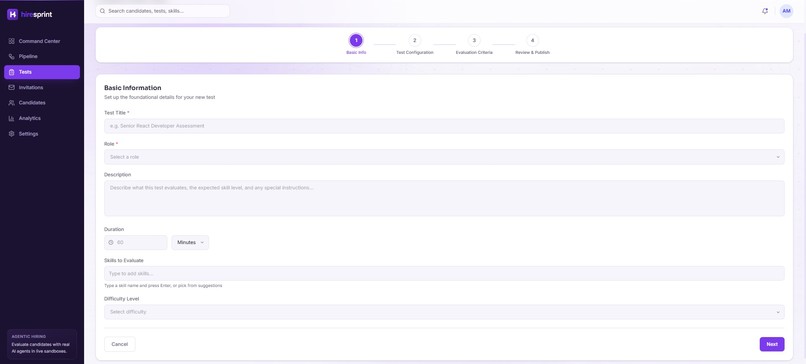Click the Role label
Image resolution: width=806 pixels, height=364 pixels.
(111, 144)
